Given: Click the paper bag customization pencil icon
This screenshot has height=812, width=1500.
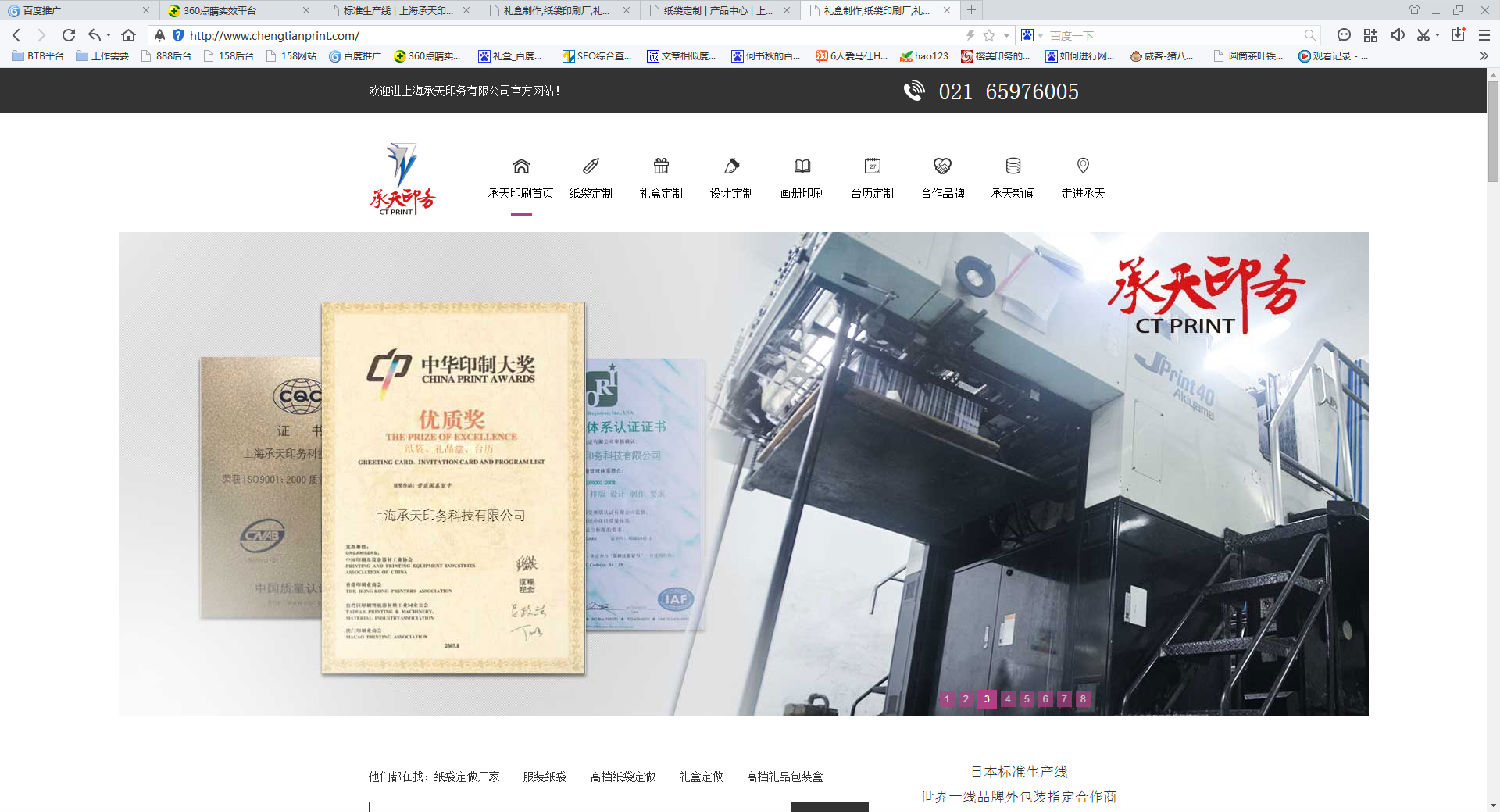Looking at the screenshot, I should [x=590, y=166].
